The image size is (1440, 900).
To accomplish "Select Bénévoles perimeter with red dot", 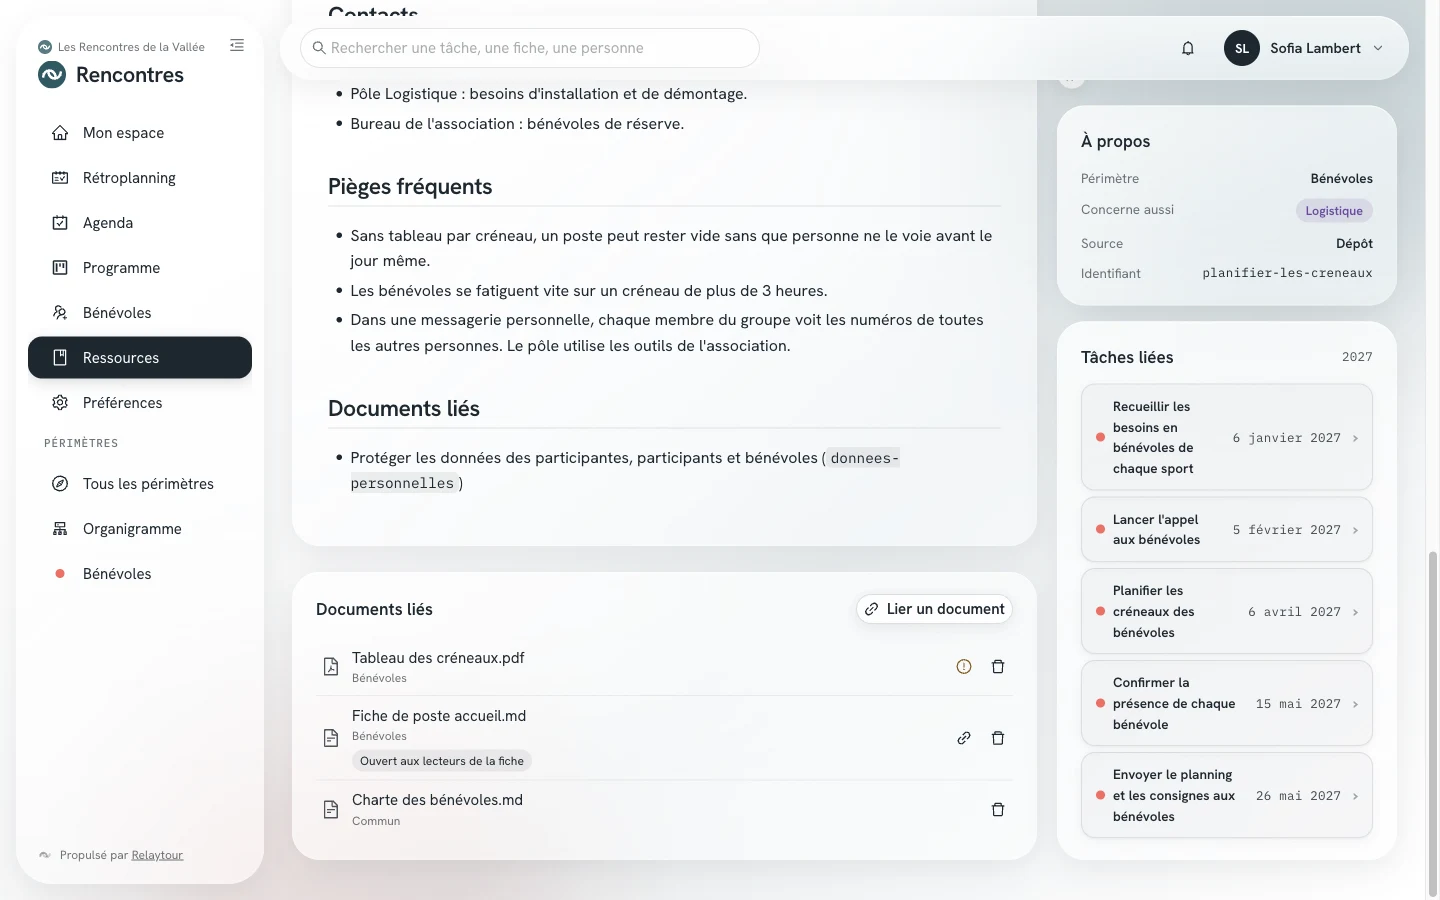I will click(140, 574).
